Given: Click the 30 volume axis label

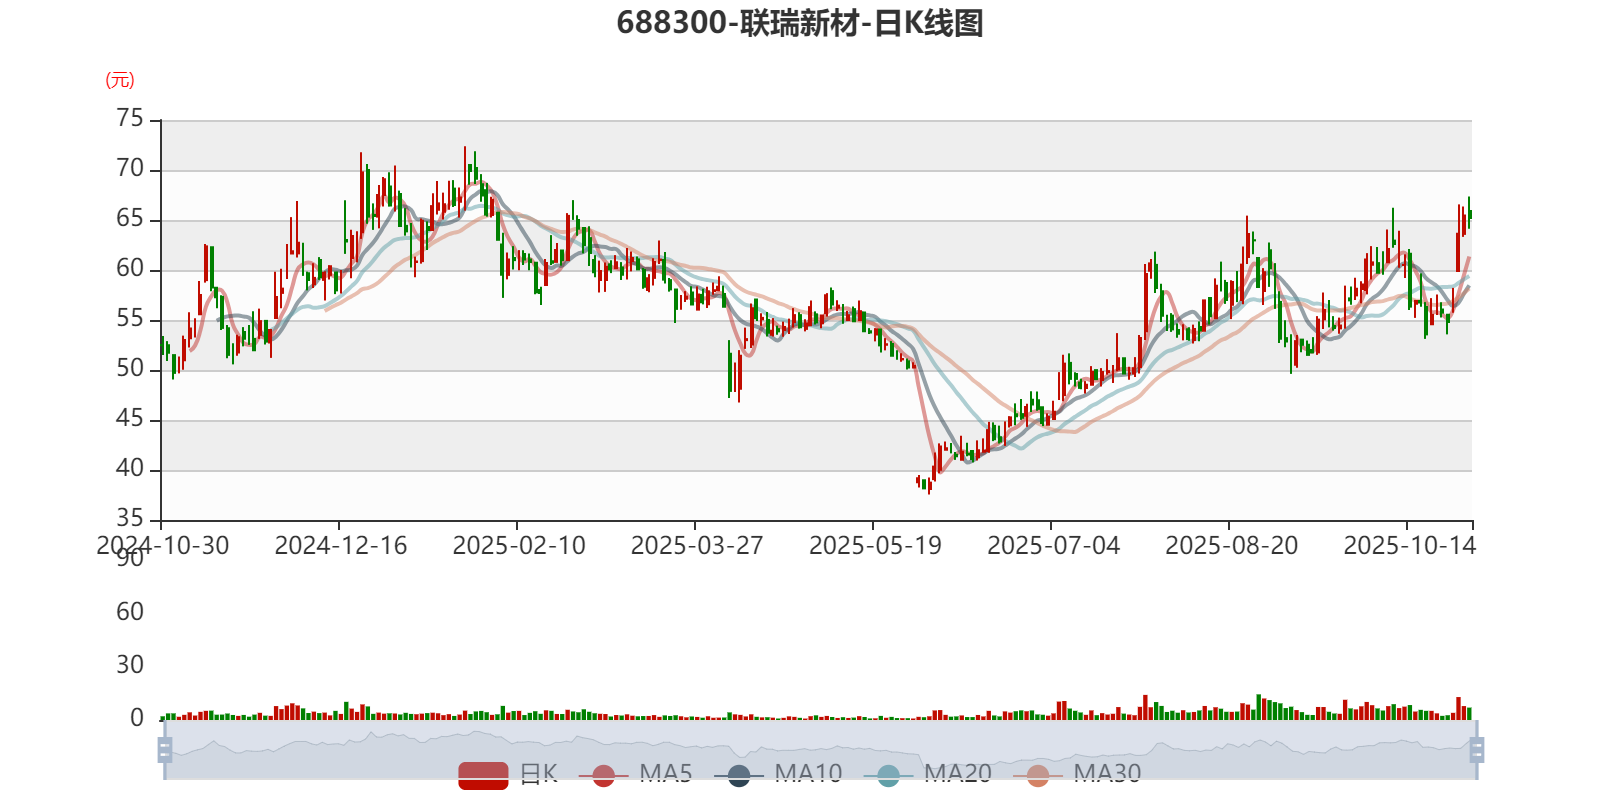Looking at the screenshot, I should pos(130,665).
